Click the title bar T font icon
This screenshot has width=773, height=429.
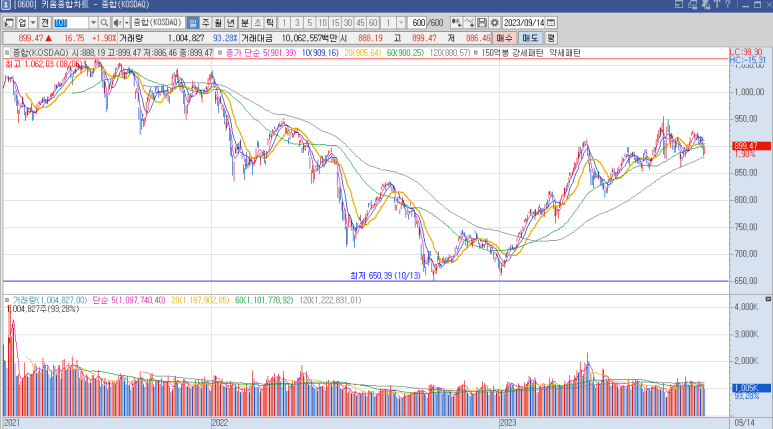pos(717,4)
